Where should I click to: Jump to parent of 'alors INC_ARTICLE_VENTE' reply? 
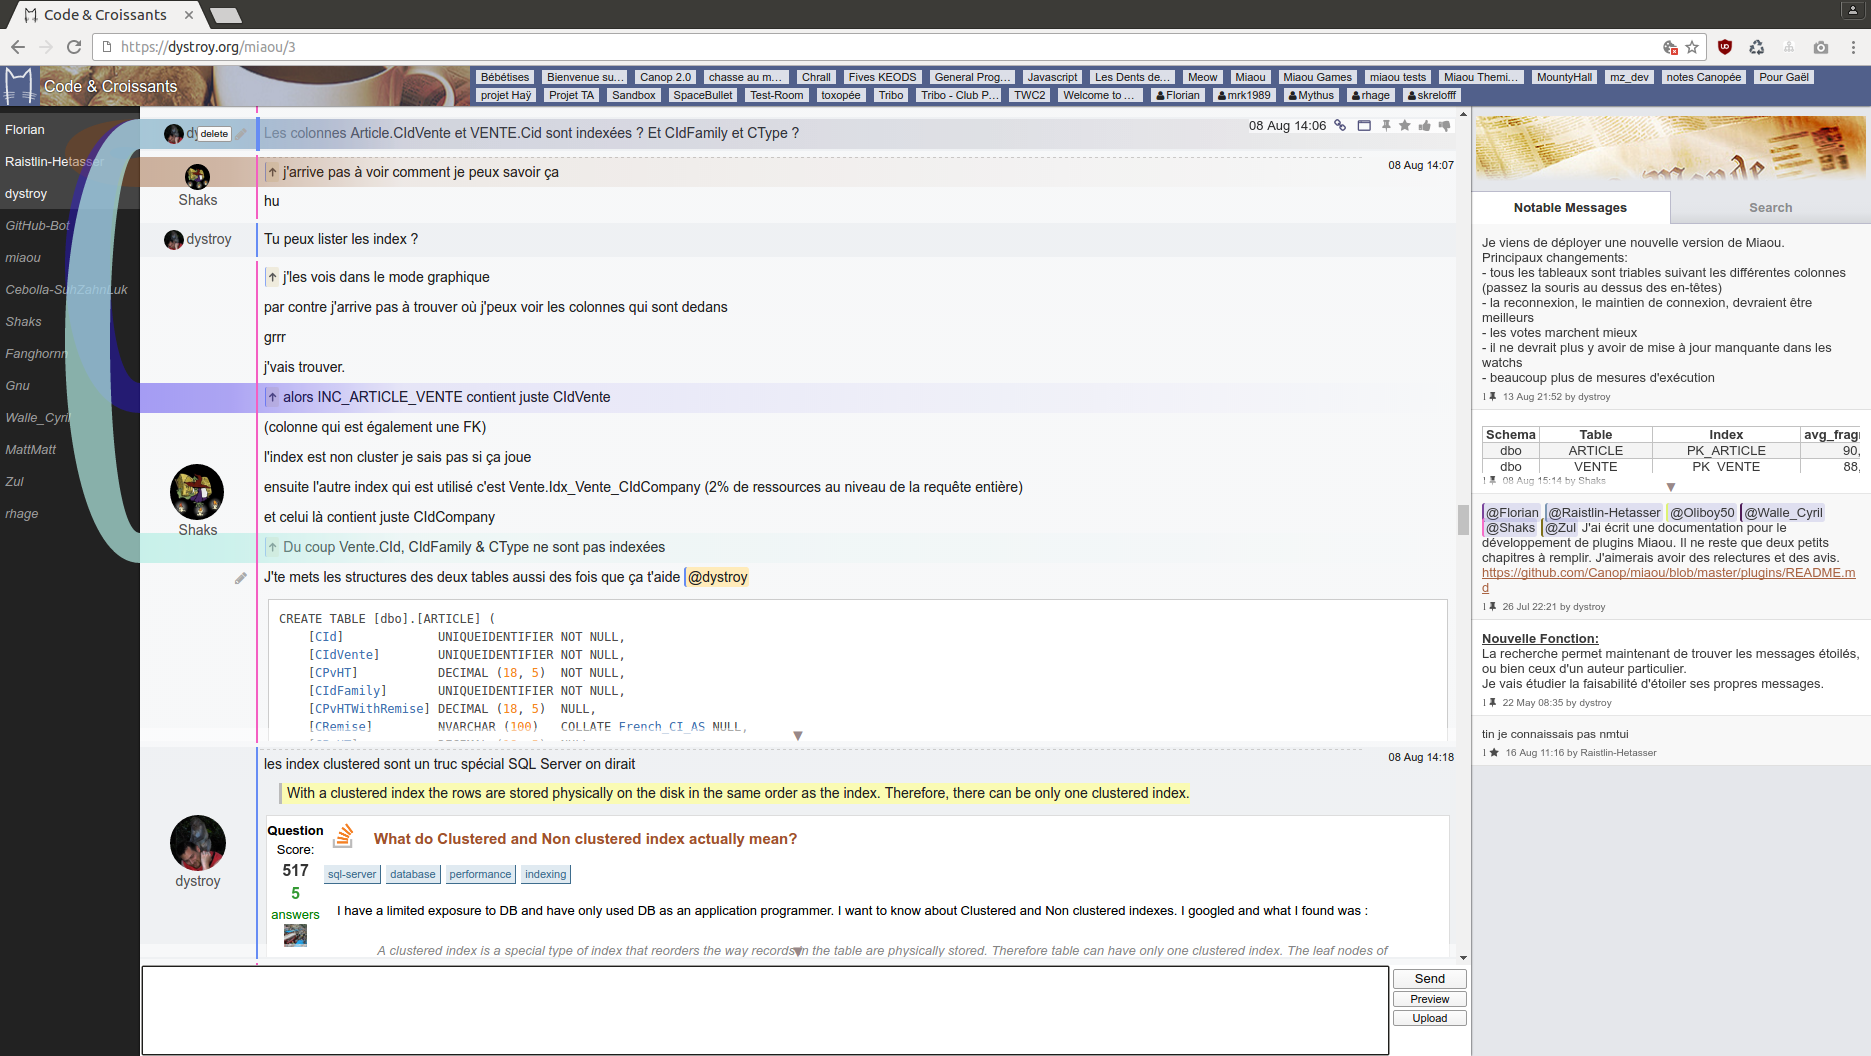pyautogui.click(x=272, y=397)
